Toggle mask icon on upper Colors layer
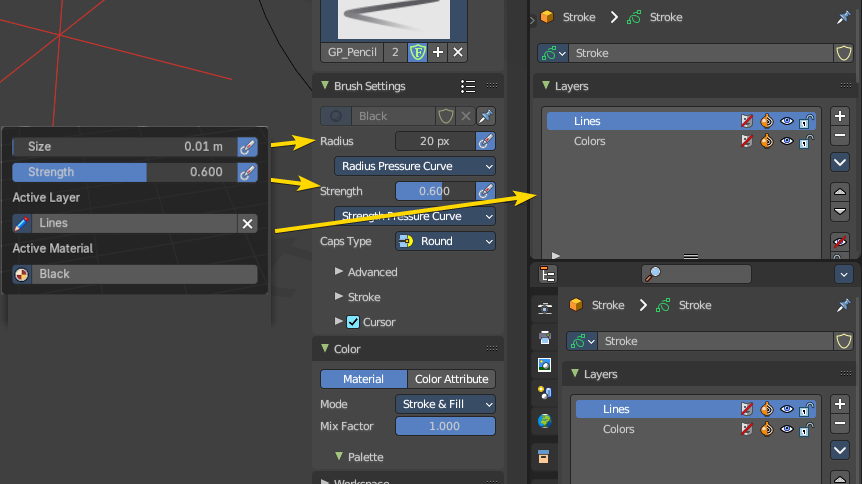862x484 pixels. (x=747, y=141)
